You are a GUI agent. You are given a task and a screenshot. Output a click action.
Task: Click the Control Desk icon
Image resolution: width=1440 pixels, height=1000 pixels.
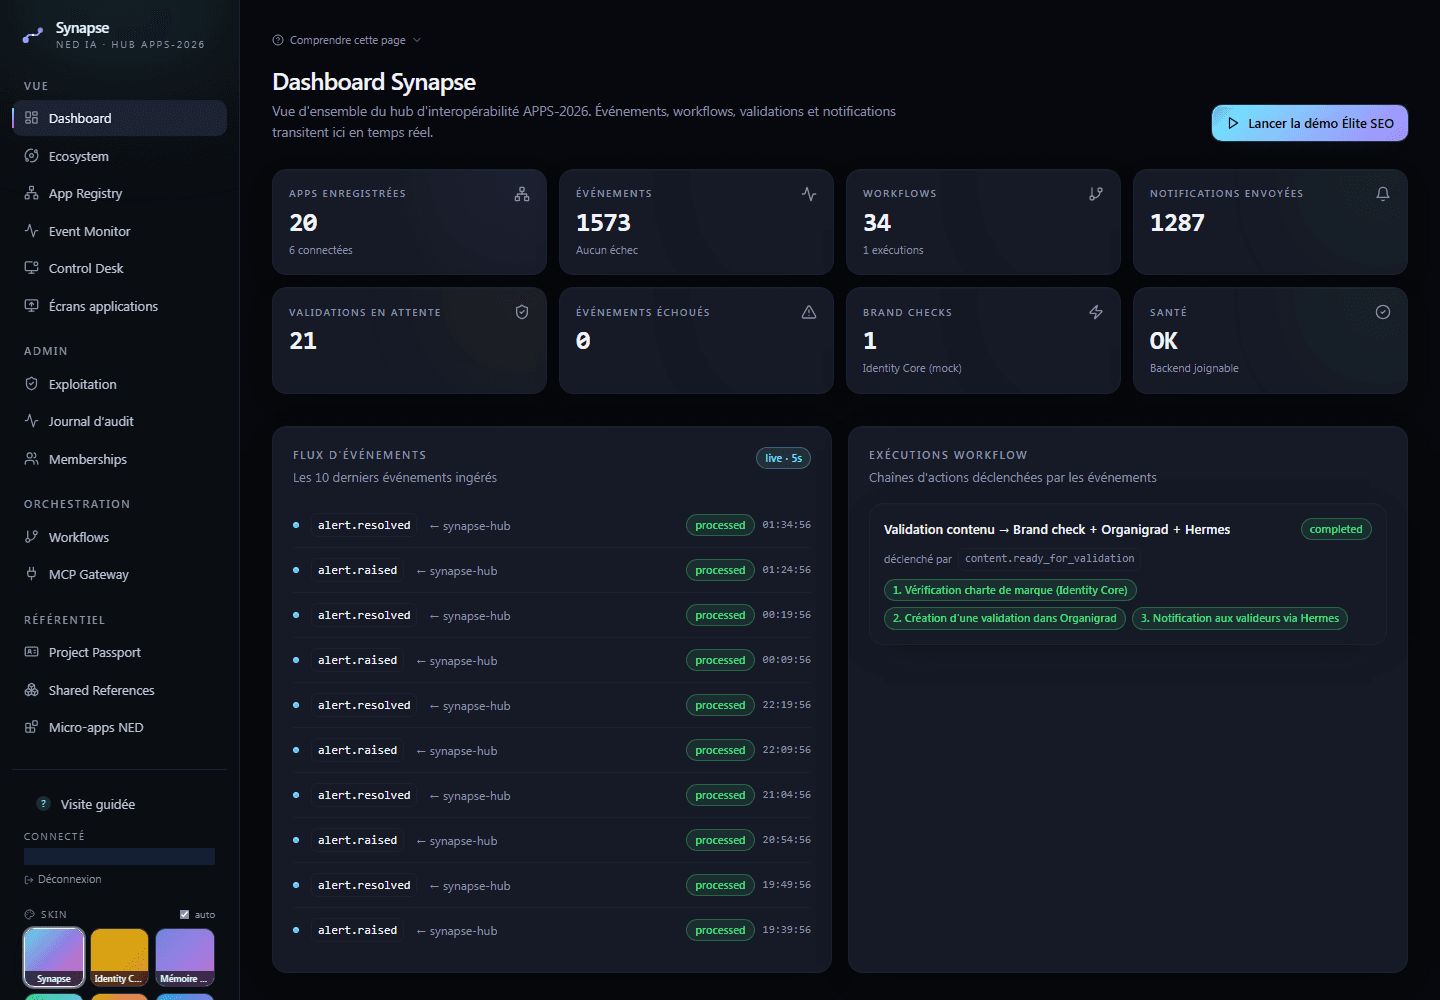pos(31,268)
